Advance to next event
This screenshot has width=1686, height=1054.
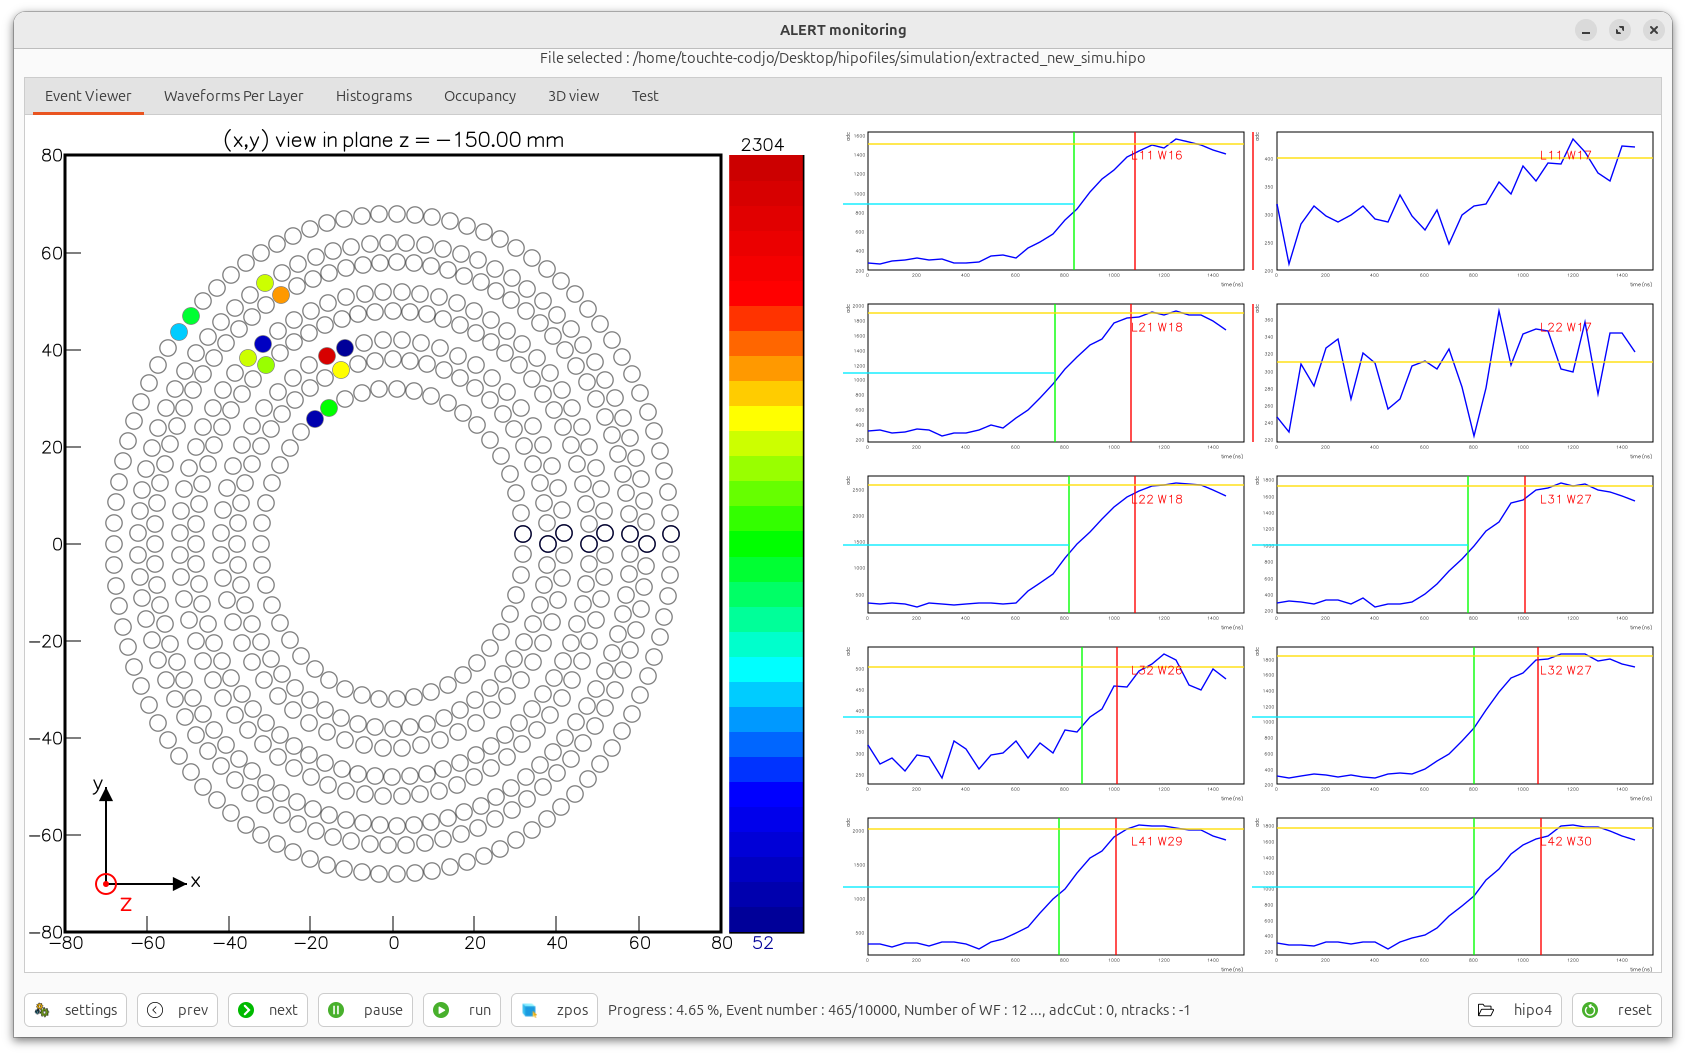tap(268, 1010)
